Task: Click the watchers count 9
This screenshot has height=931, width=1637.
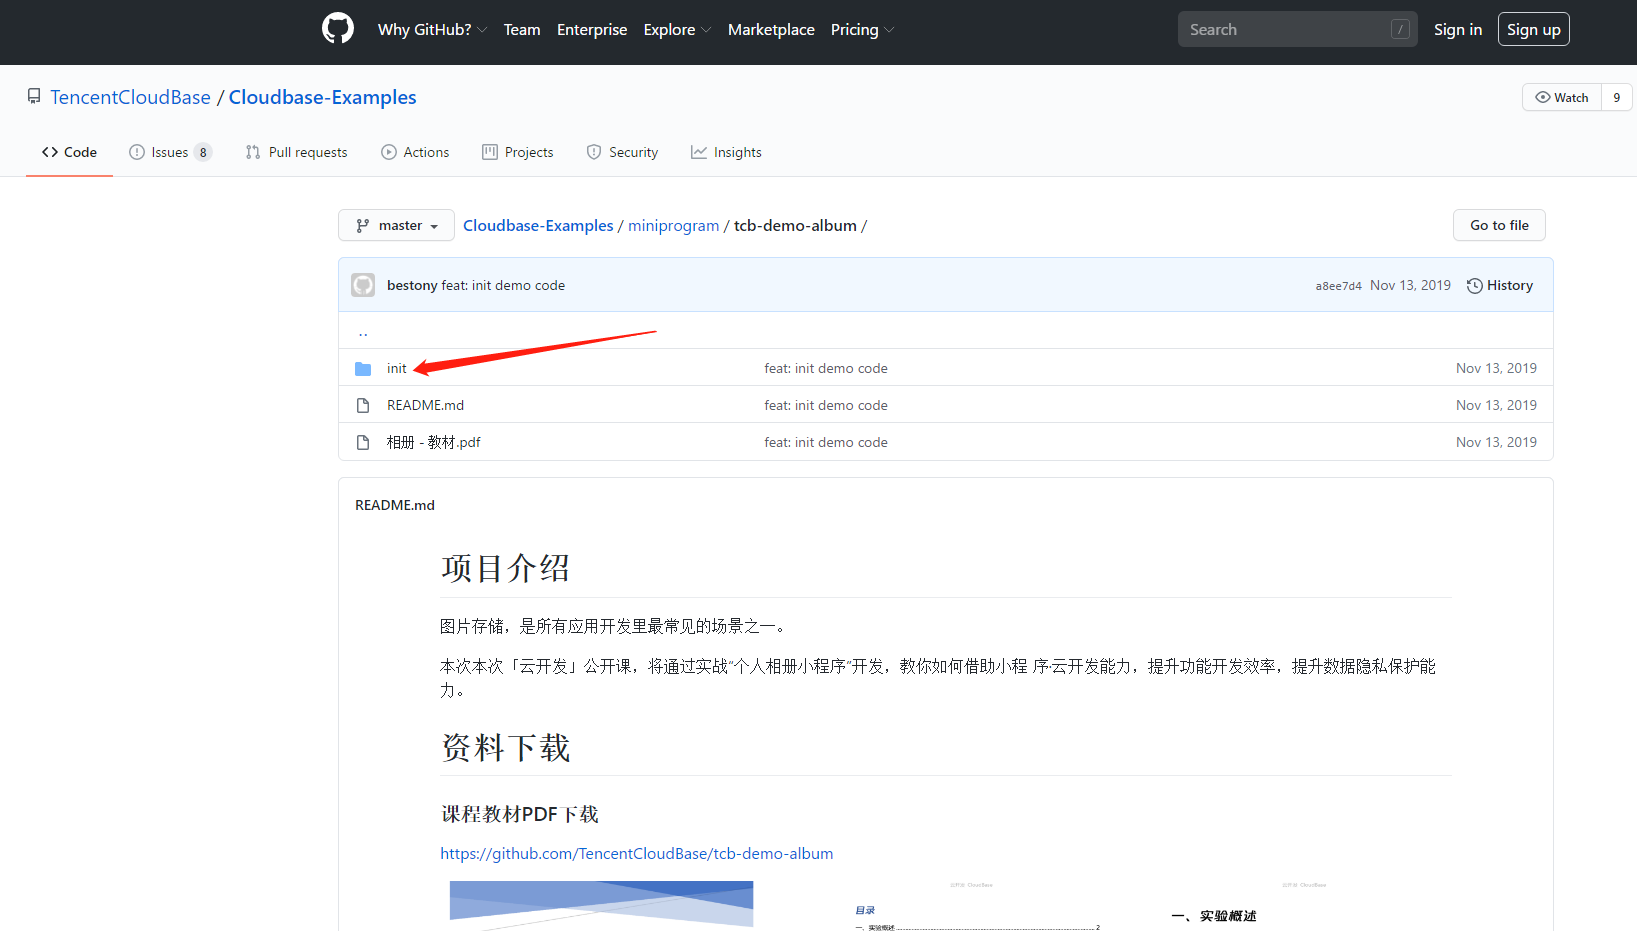Action: coord(1617,97)
